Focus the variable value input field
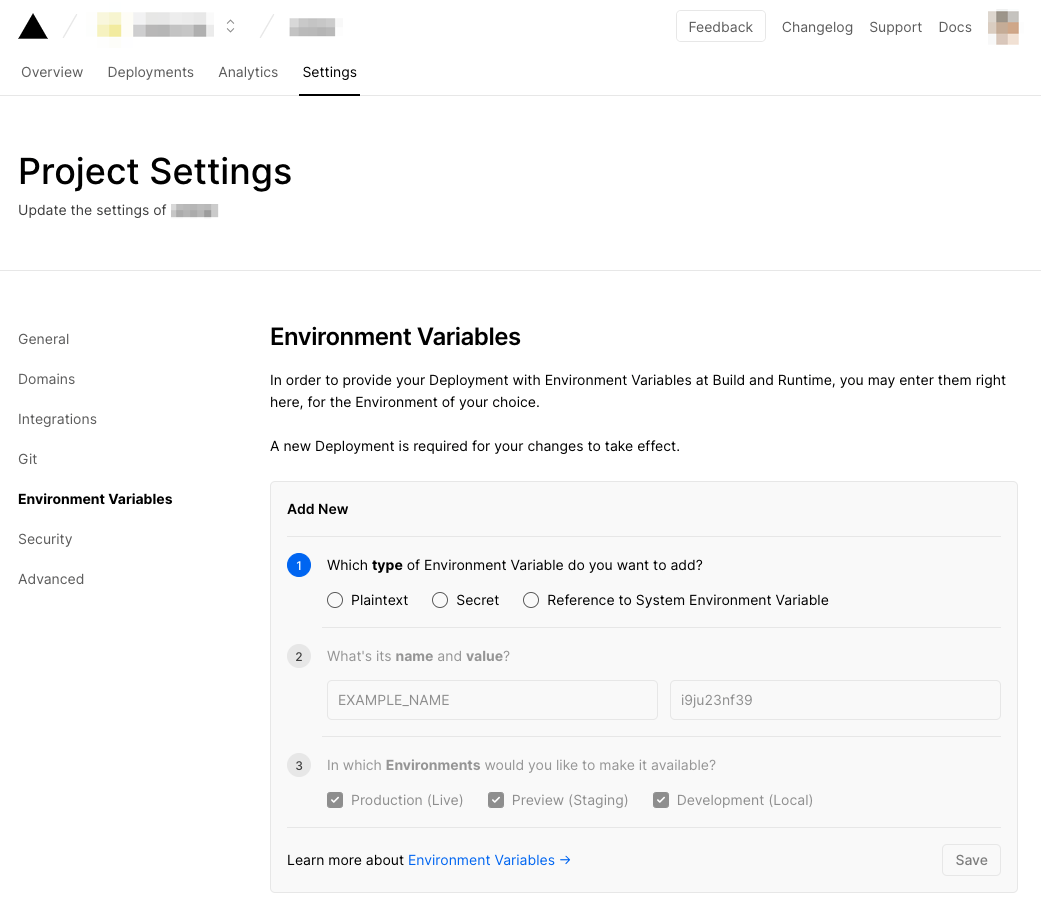Image resolution: width=1041 pixels, height=911 pixels. point(835,700)
